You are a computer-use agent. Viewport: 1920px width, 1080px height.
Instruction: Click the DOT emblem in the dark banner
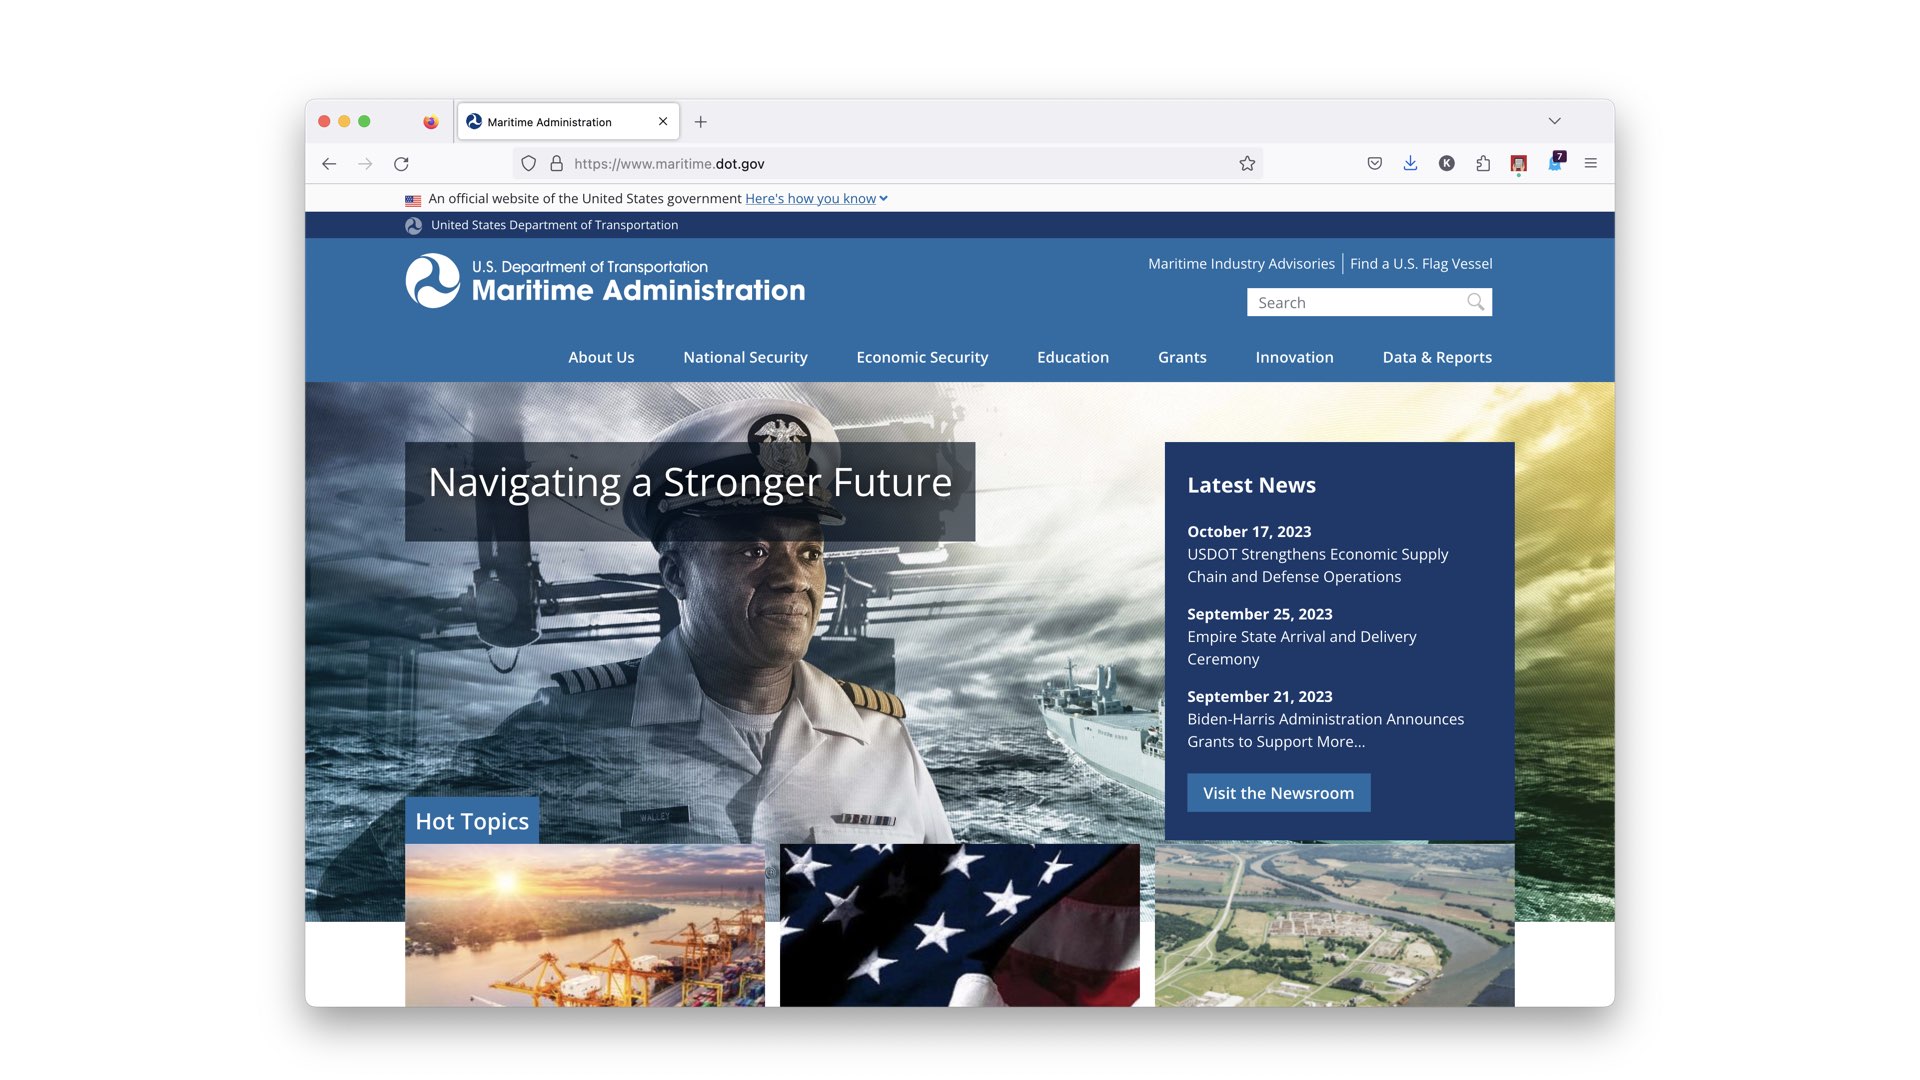coord(414,226)
